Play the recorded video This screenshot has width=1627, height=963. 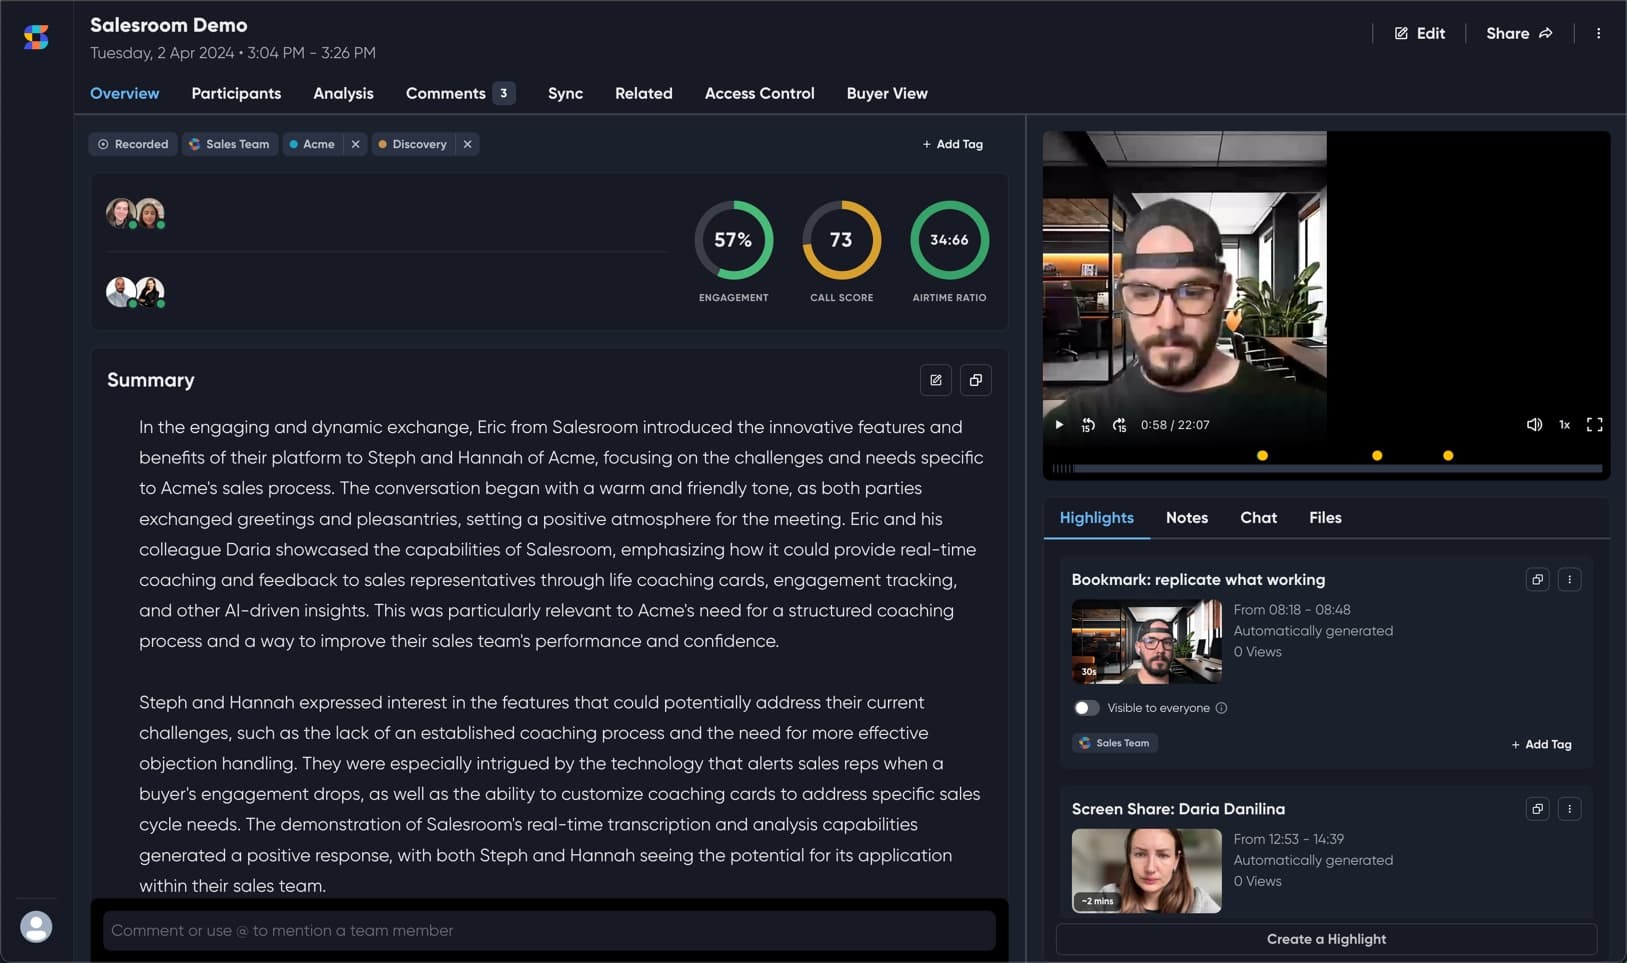(1059, 425)
